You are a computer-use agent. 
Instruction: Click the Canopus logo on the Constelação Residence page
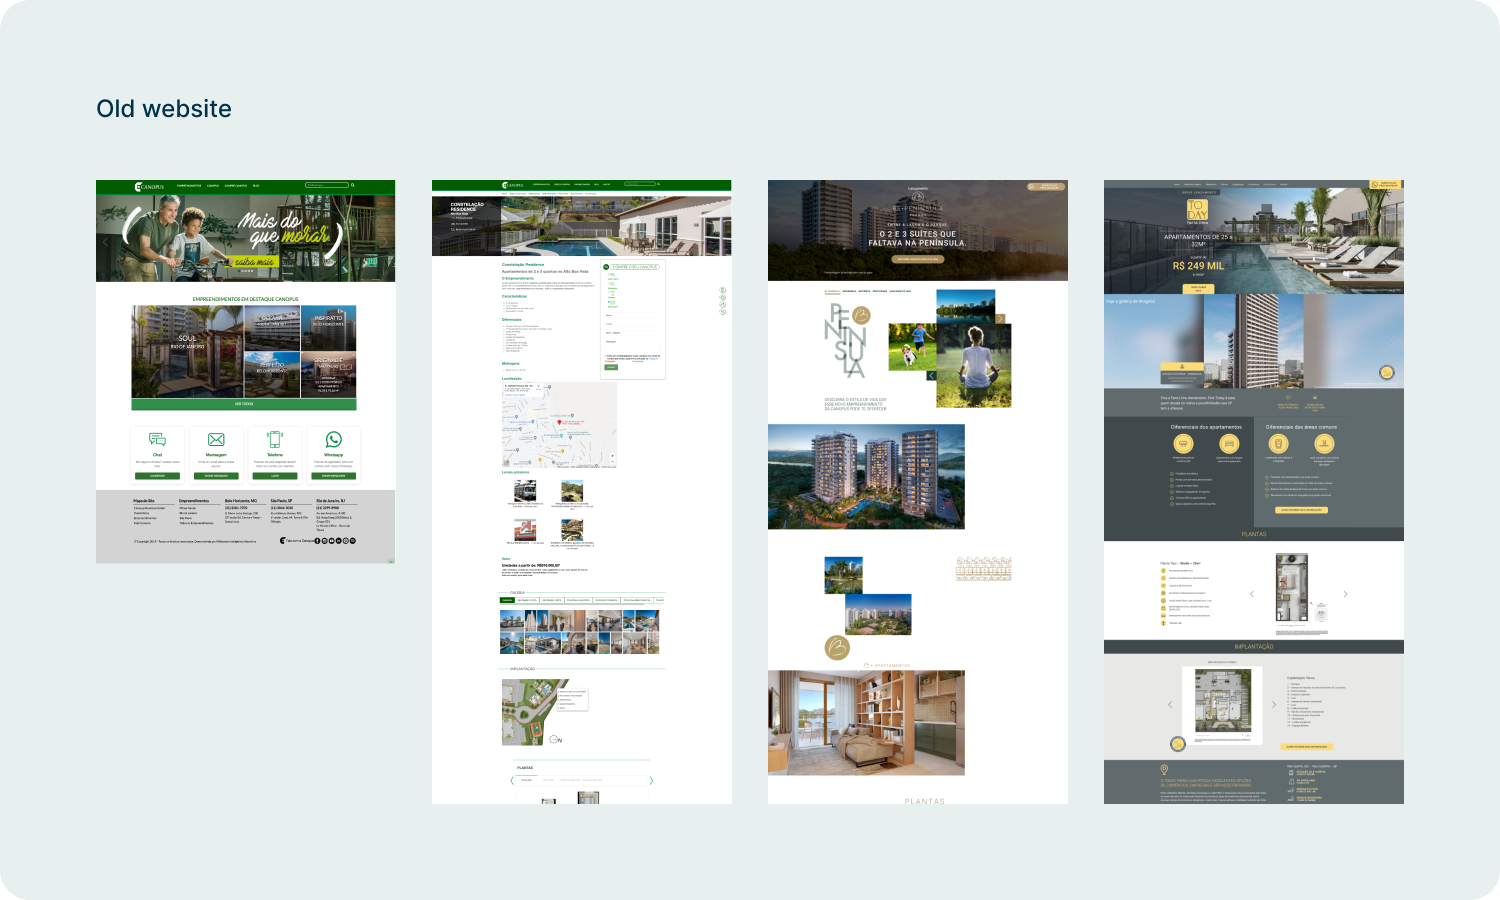[513, 185]
